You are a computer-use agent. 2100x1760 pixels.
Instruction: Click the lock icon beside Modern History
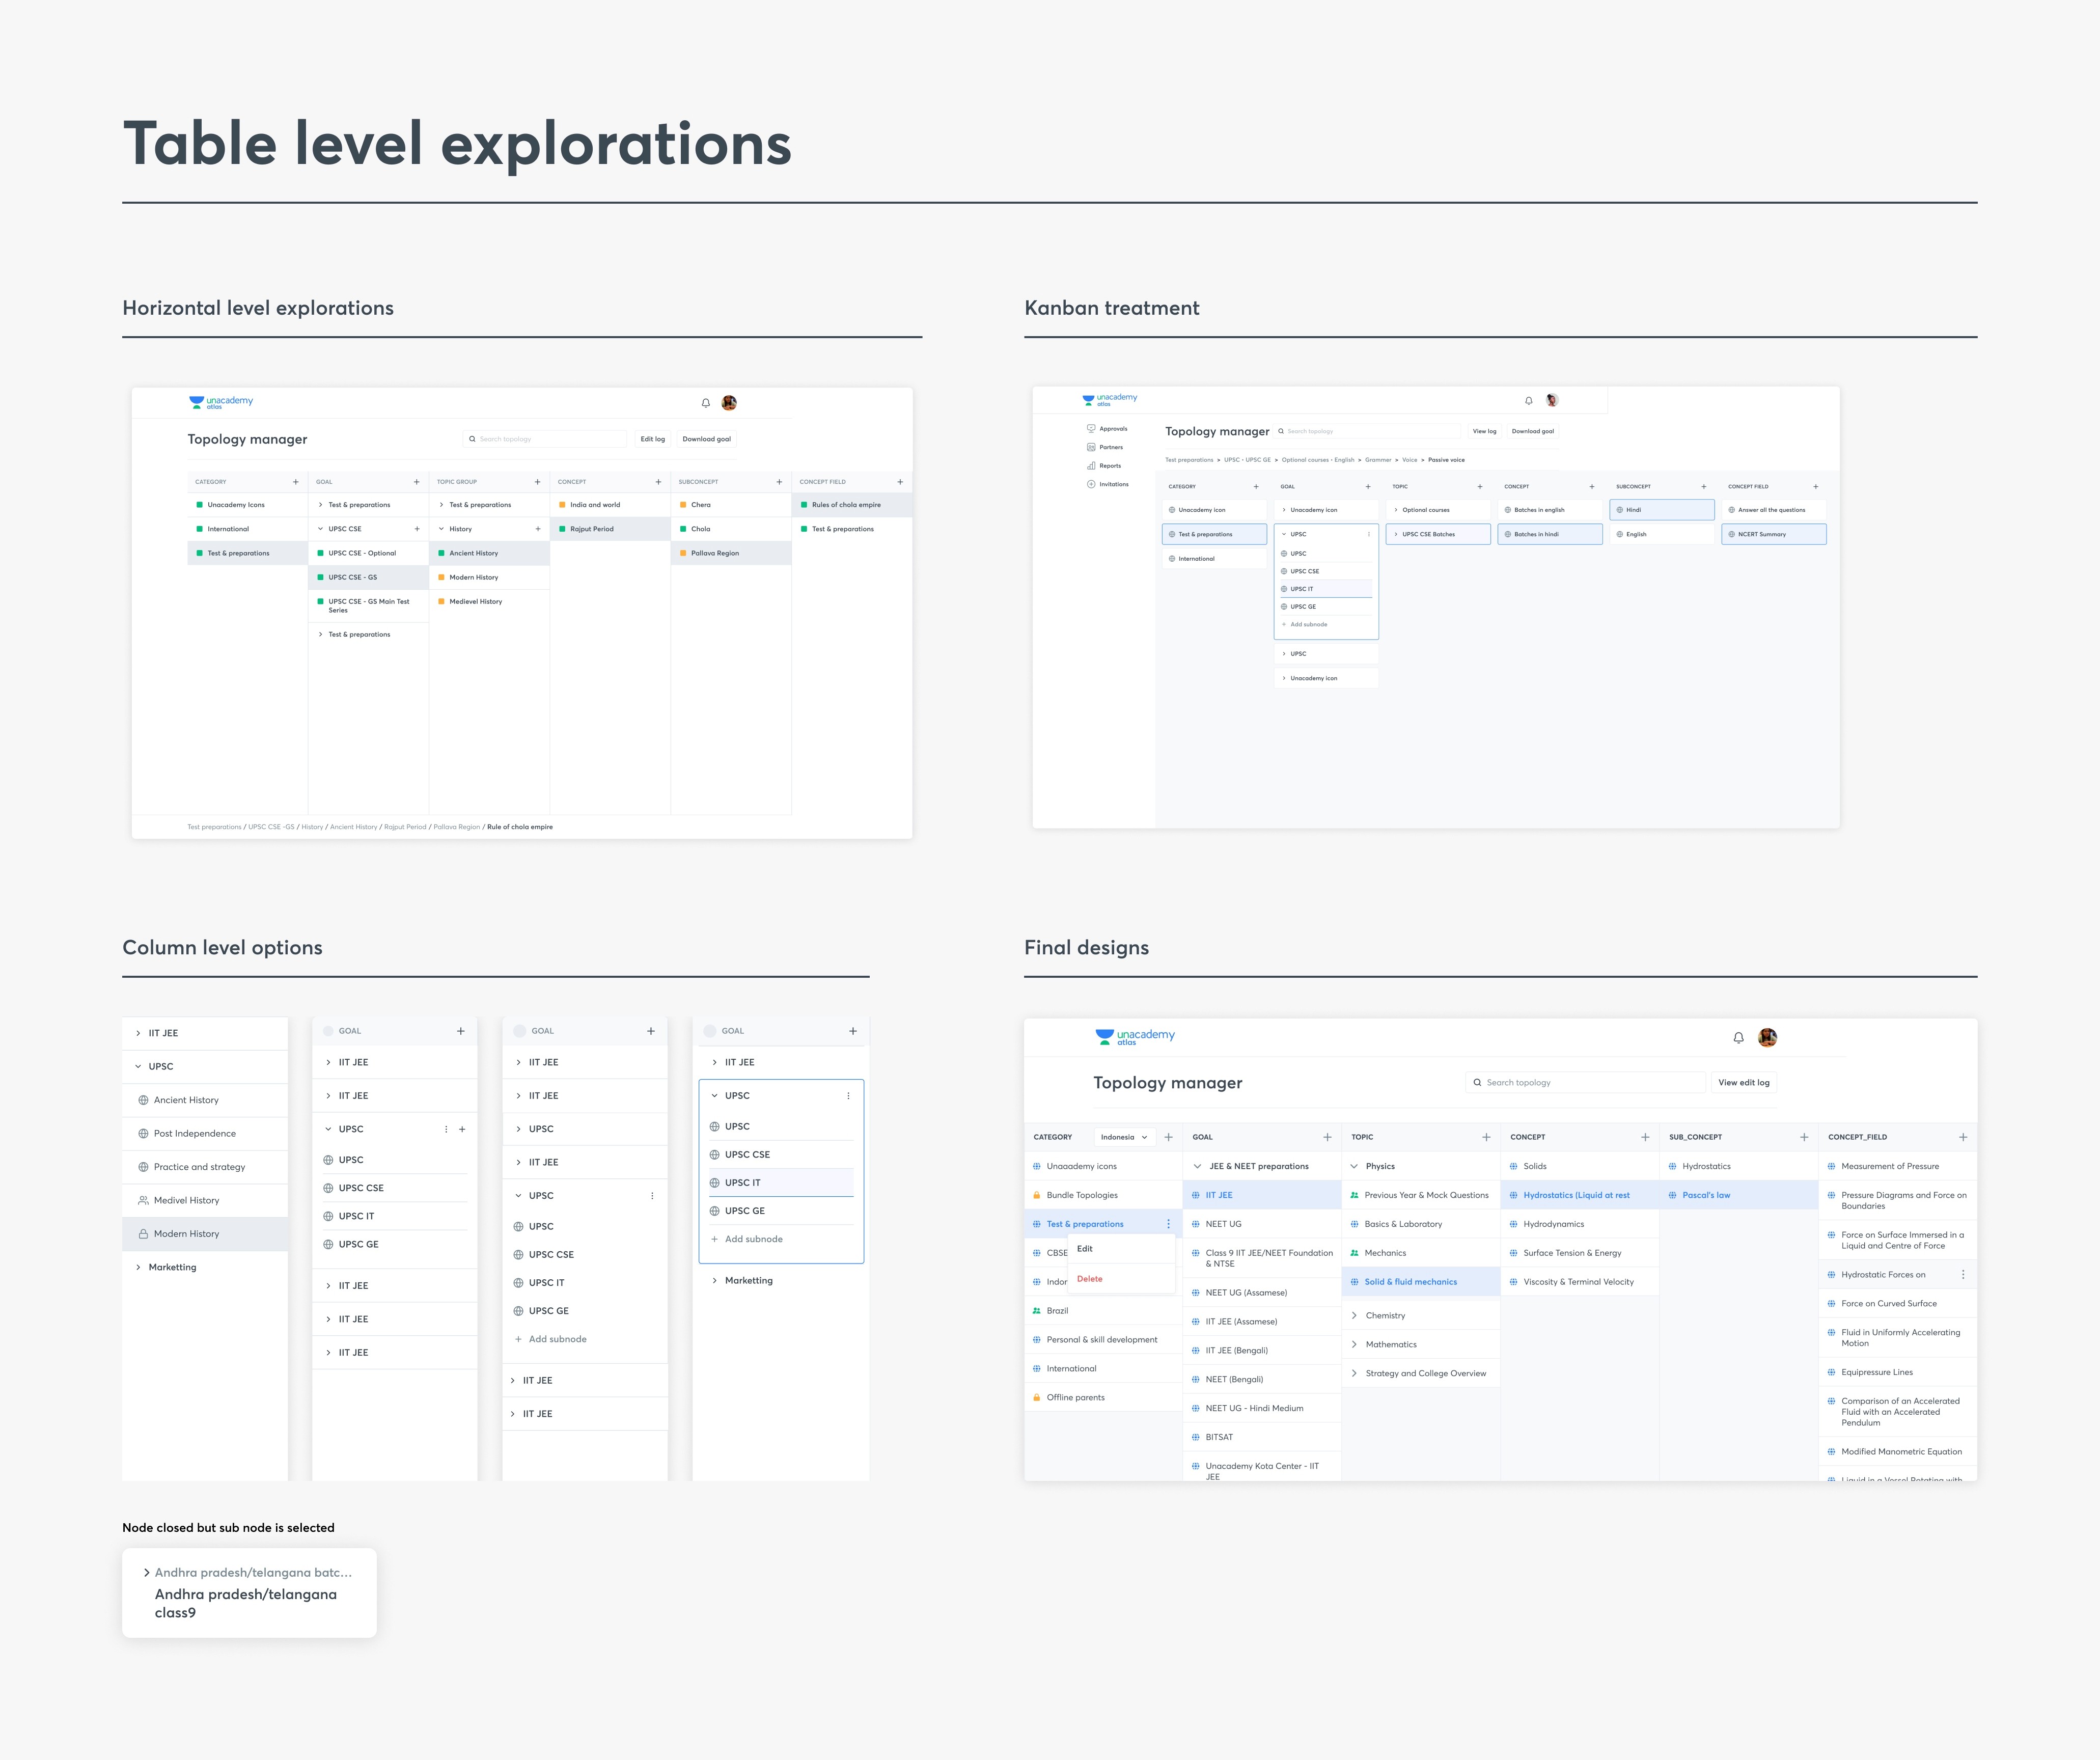143,1234
